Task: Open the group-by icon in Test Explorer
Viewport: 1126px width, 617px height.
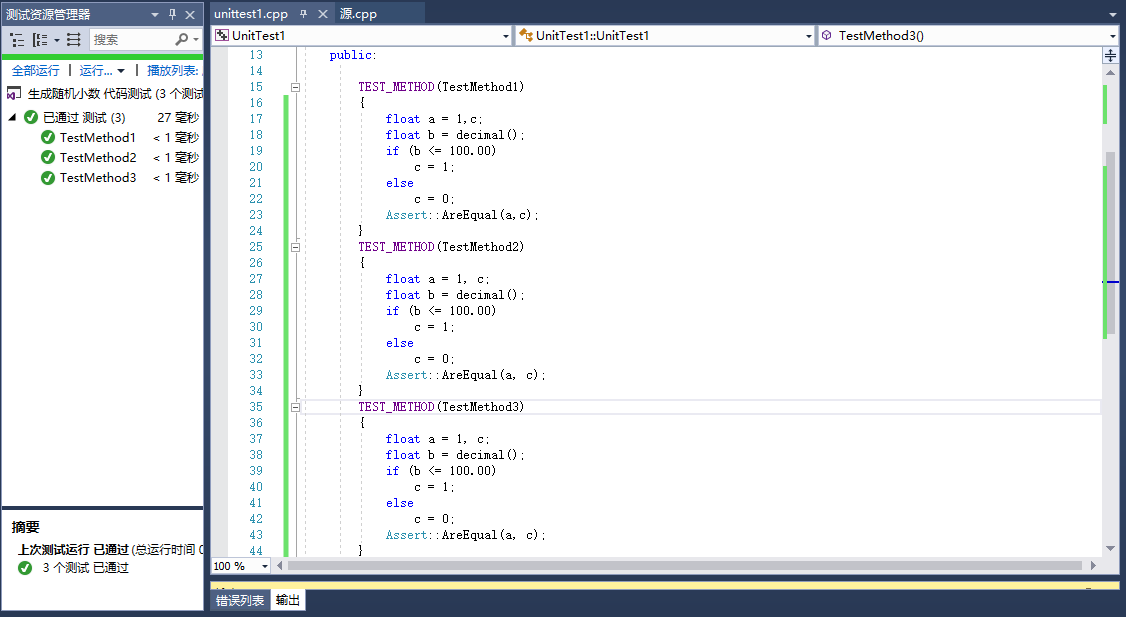Action: click(40, 40)
